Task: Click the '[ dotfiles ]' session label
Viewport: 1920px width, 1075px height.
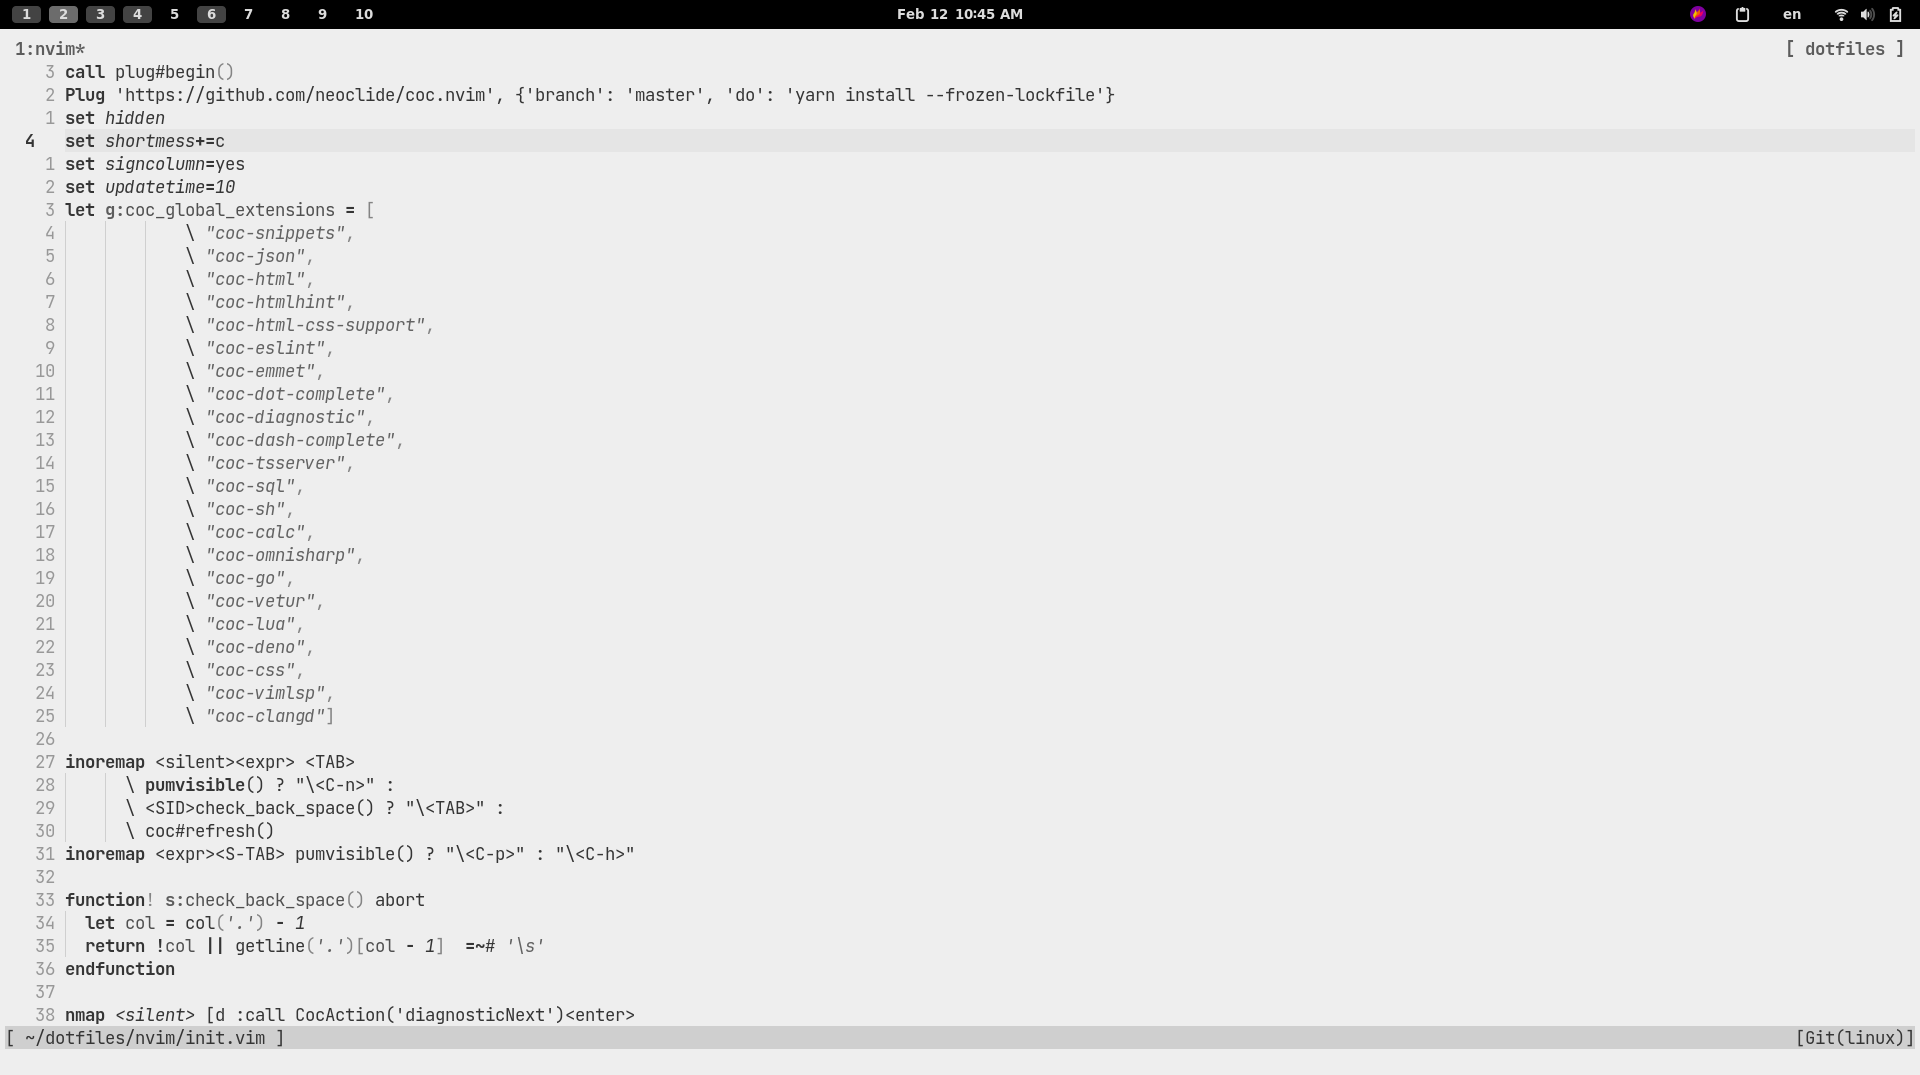Action: coord(1845,49)
